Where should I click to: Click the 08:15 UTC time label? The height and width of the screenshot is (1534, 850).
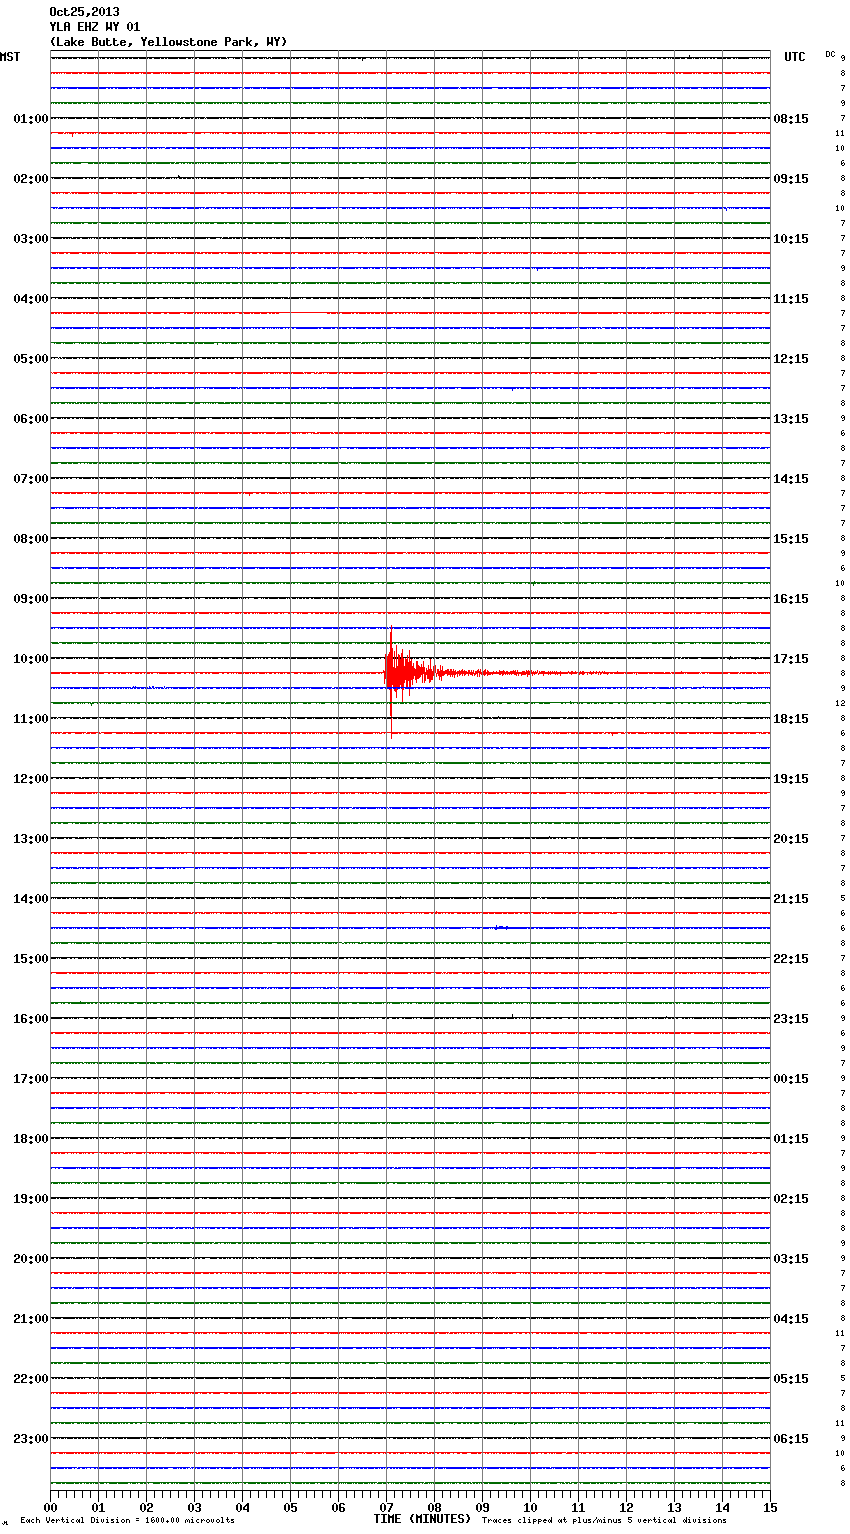[791, 119]
